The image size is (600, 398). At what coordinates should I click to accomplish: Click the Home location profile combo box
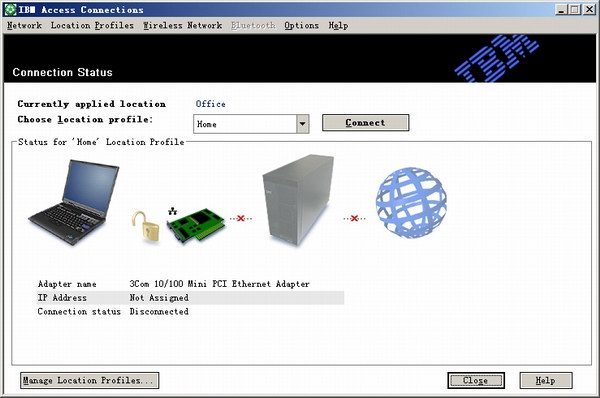click(251, 124)
